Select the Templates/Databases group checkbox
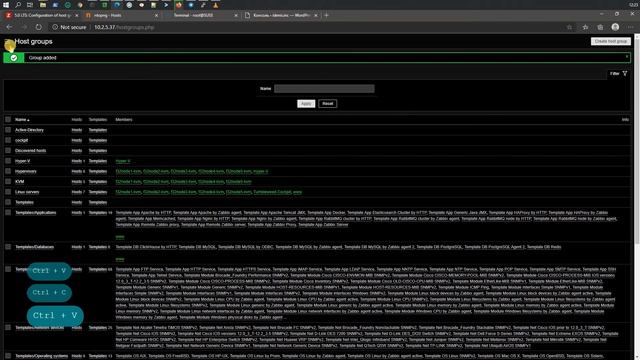Image resolution: width=640 pixels, height=360 pixels. click(x=8, y=247)
